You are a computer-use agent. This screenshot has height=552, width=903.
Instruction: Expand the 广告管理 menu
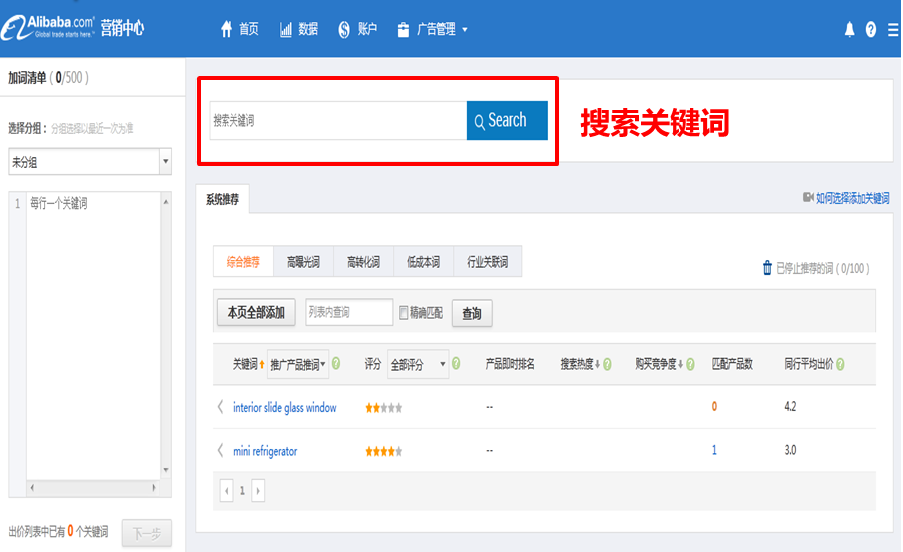[x=432, y=30]
